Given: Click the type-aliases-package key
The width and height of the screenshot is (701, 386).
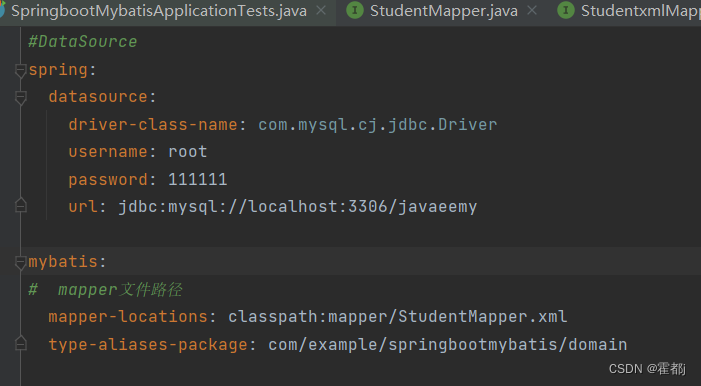Looking at the screenshot, I should pos(148,345).
